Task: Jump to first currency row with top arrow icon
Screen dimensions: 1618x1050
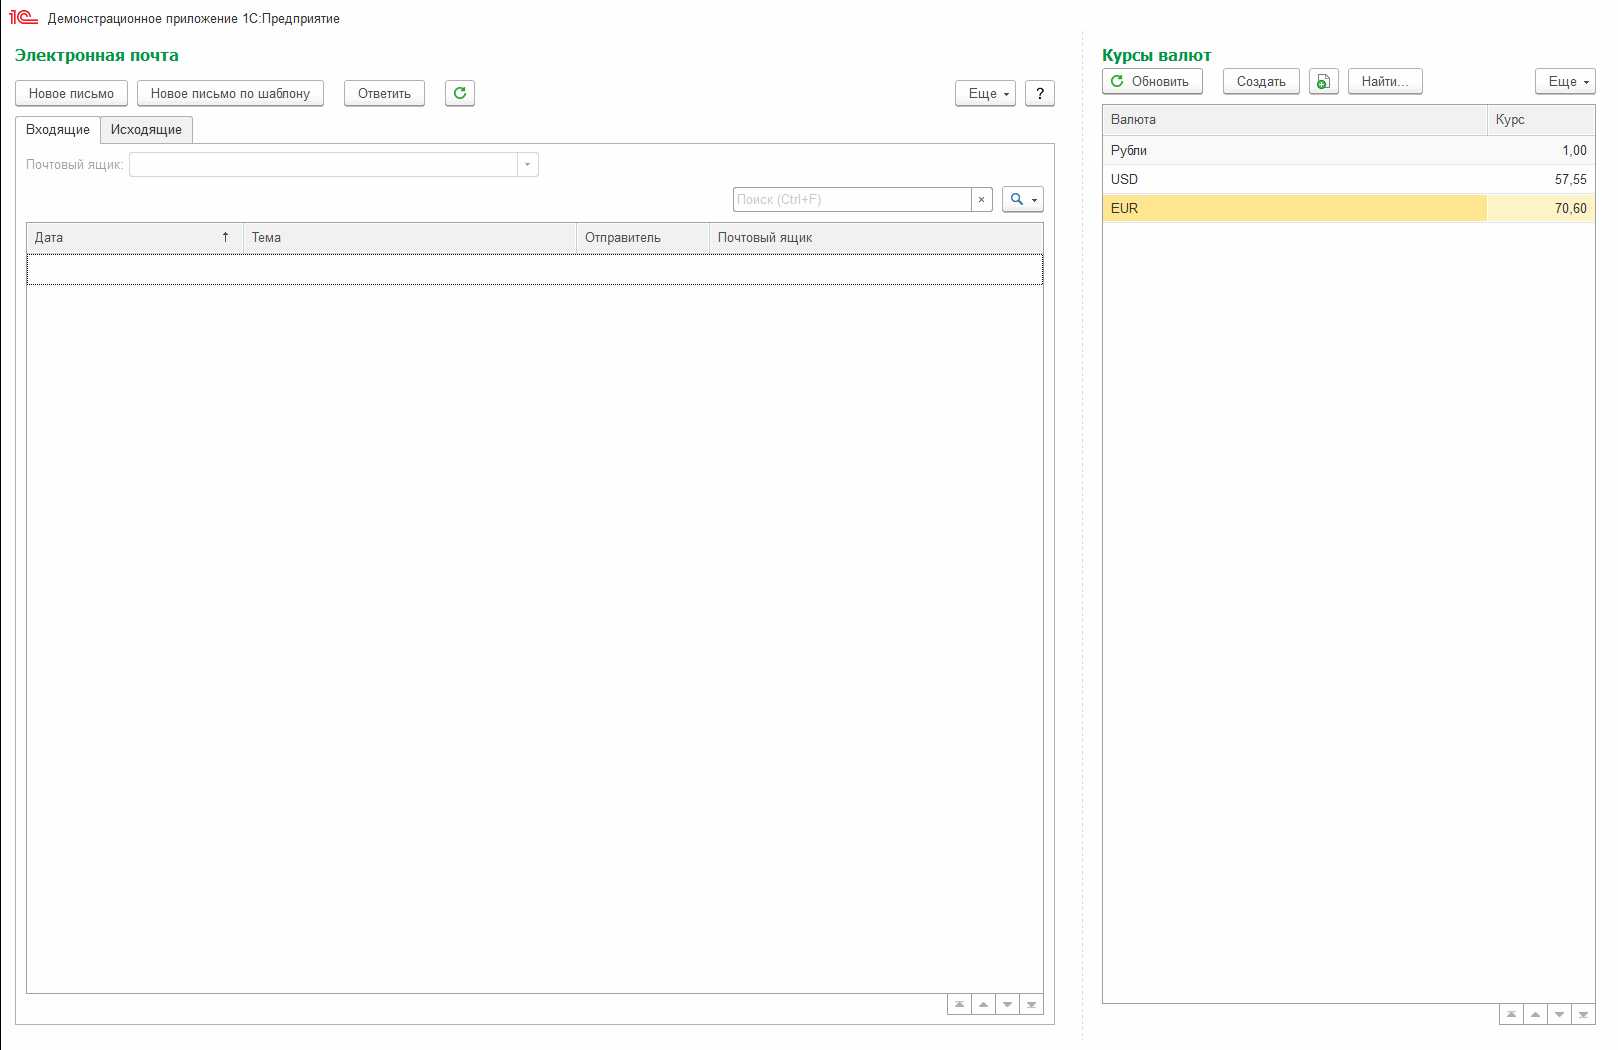Action: click(x=1511, y=1014)
